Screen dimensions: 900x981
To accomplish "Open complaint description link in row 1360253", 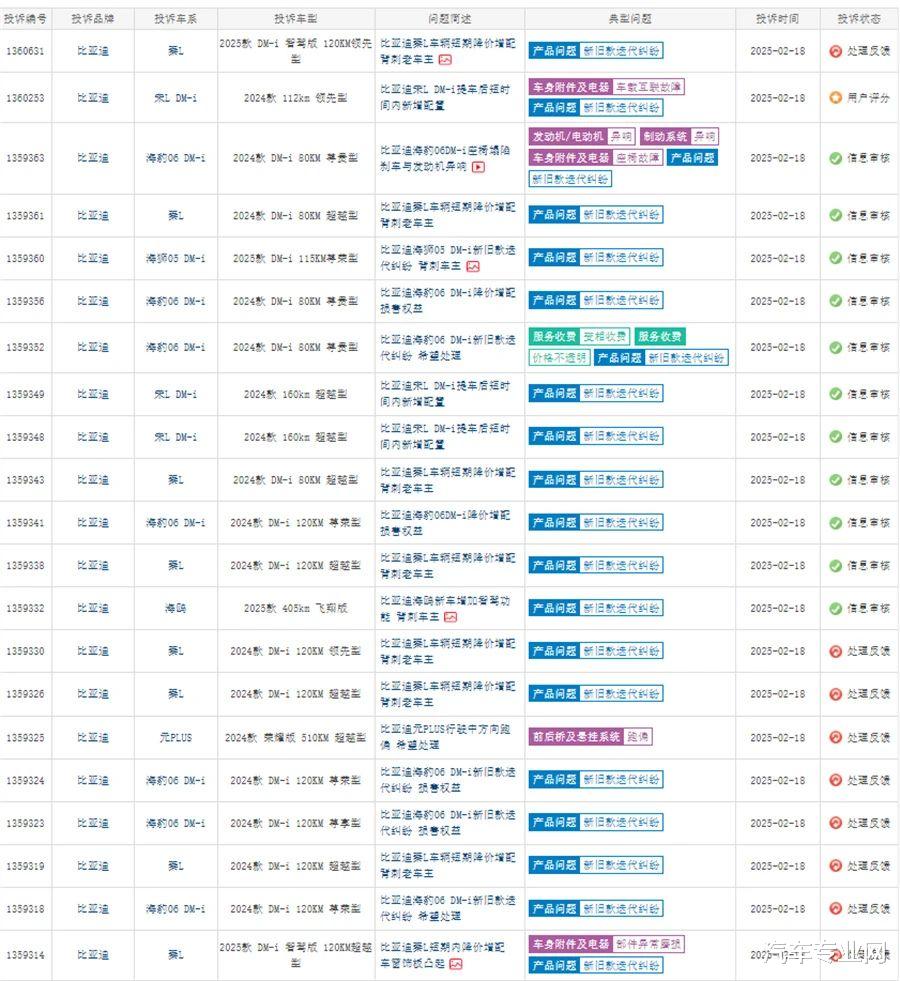I will pyautogui.click(x=445, y=98).
